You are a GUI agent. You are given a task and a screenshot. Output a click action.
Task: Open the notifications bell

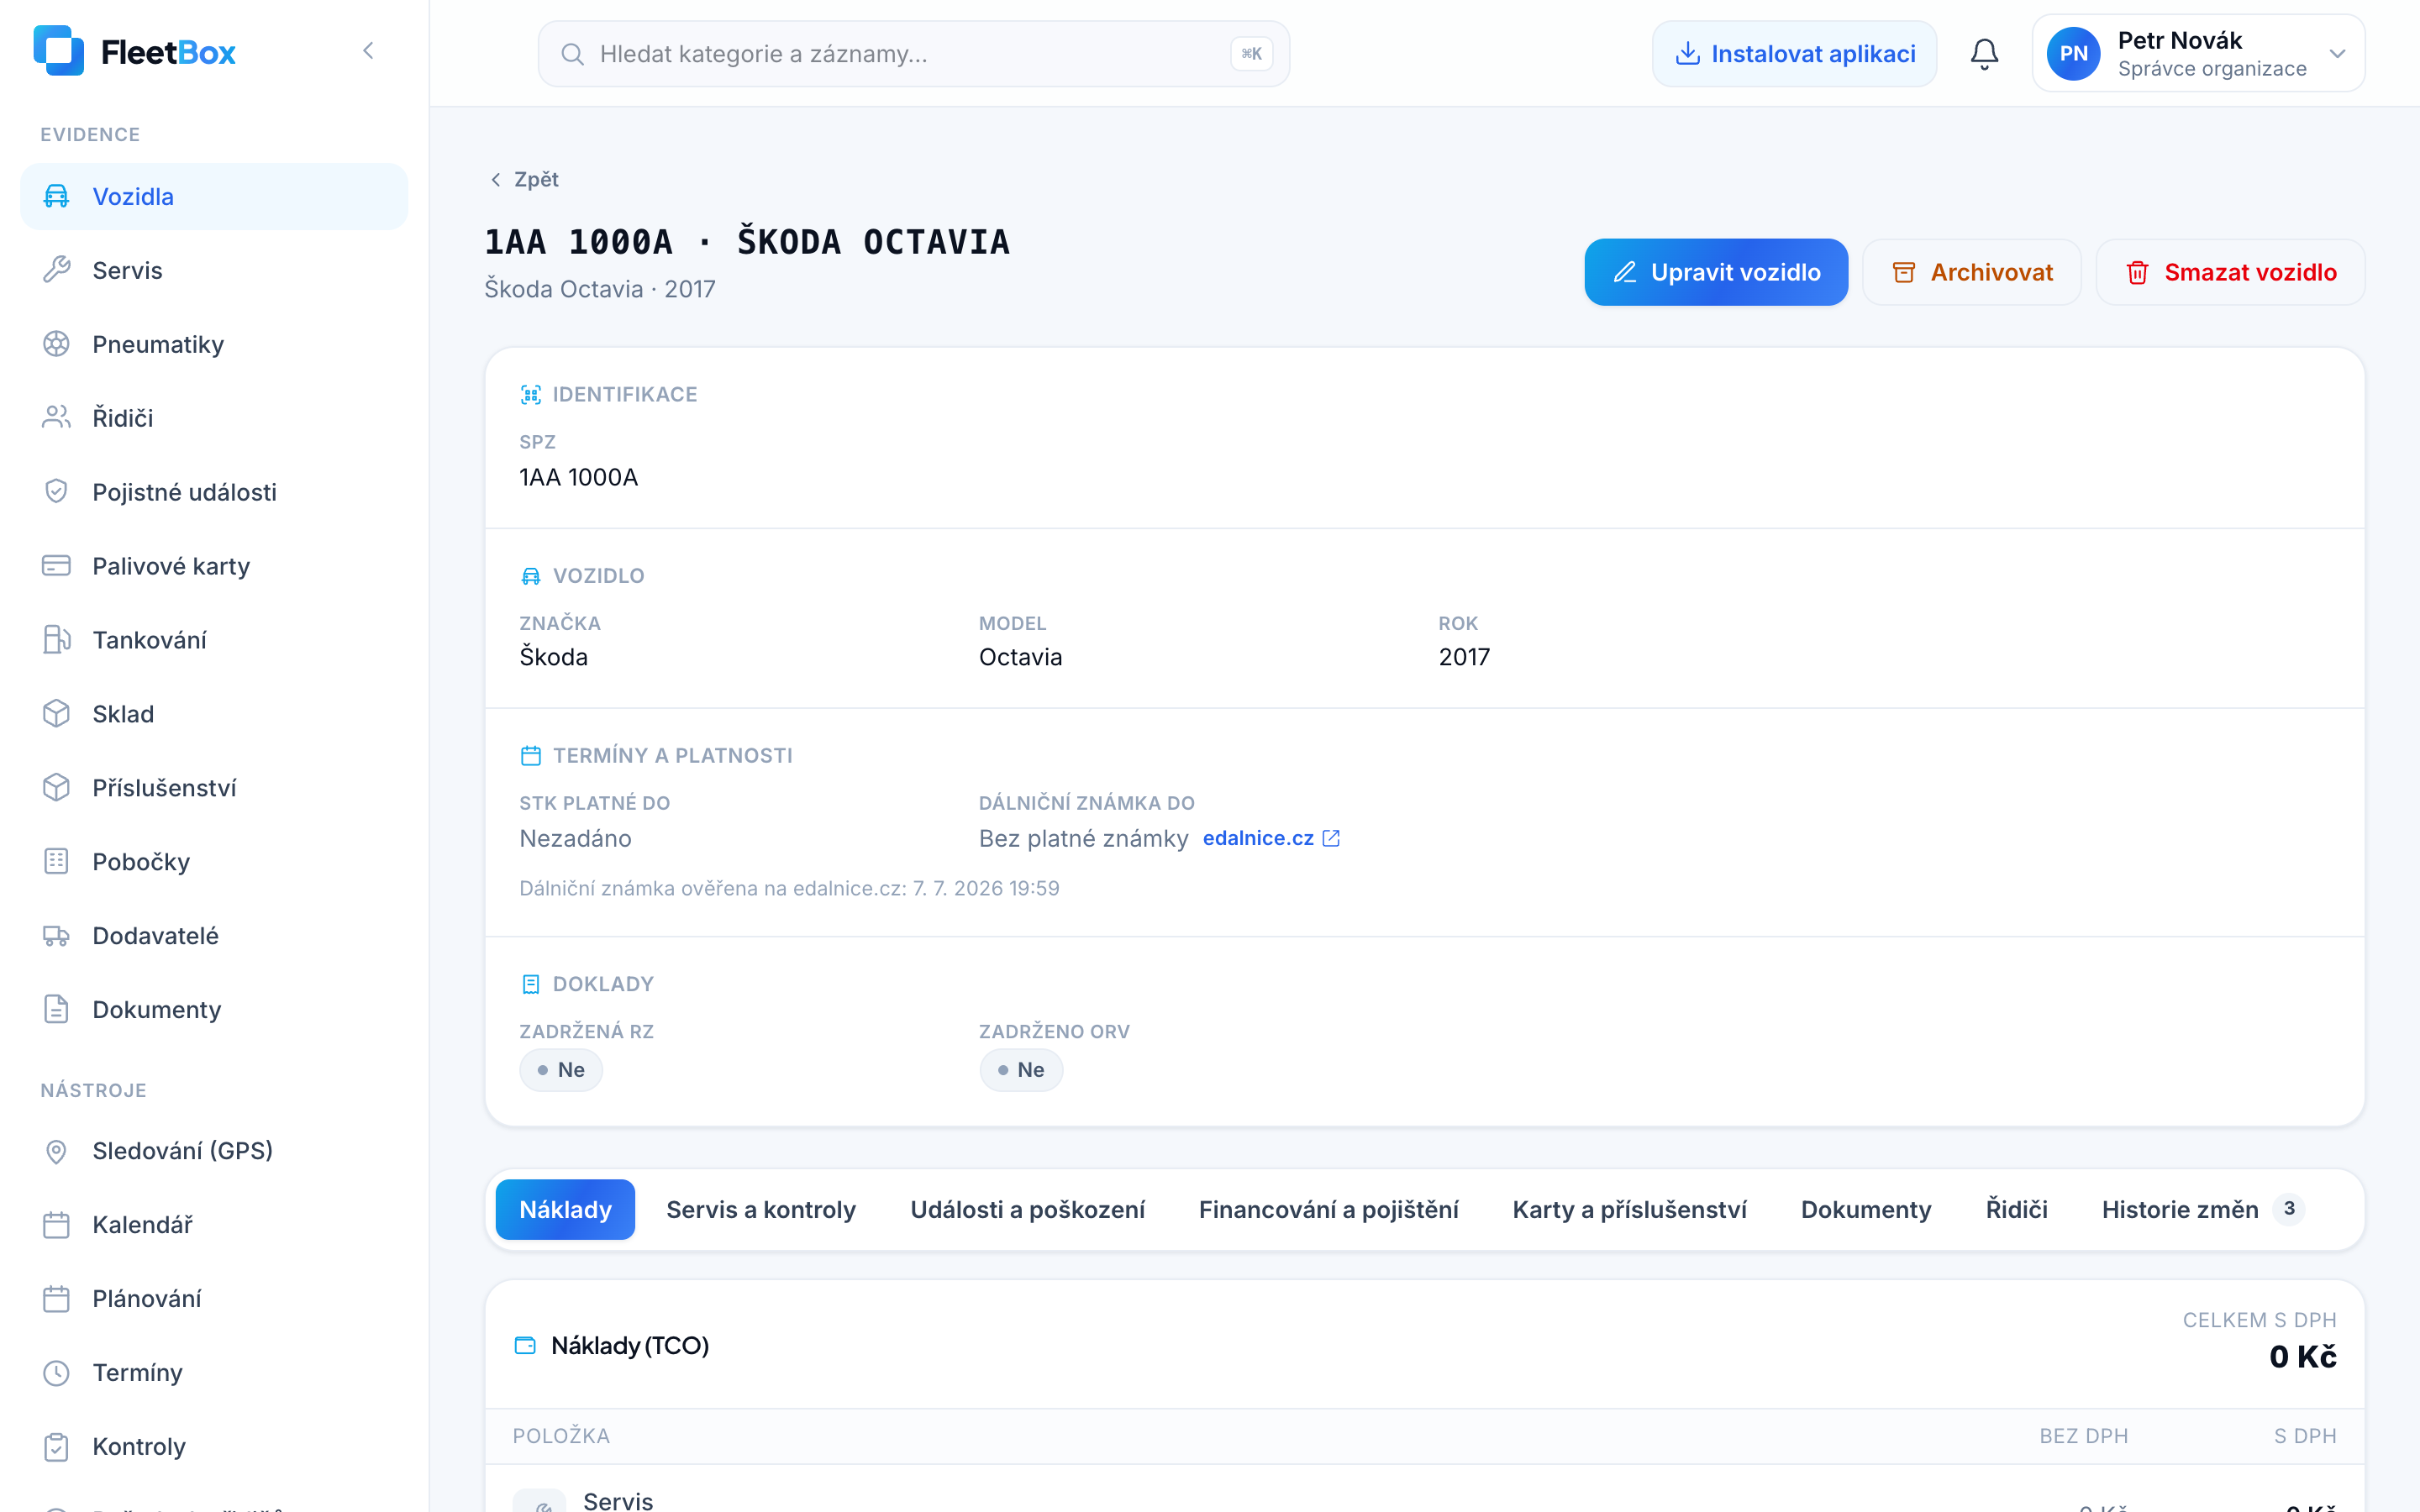1984,54
